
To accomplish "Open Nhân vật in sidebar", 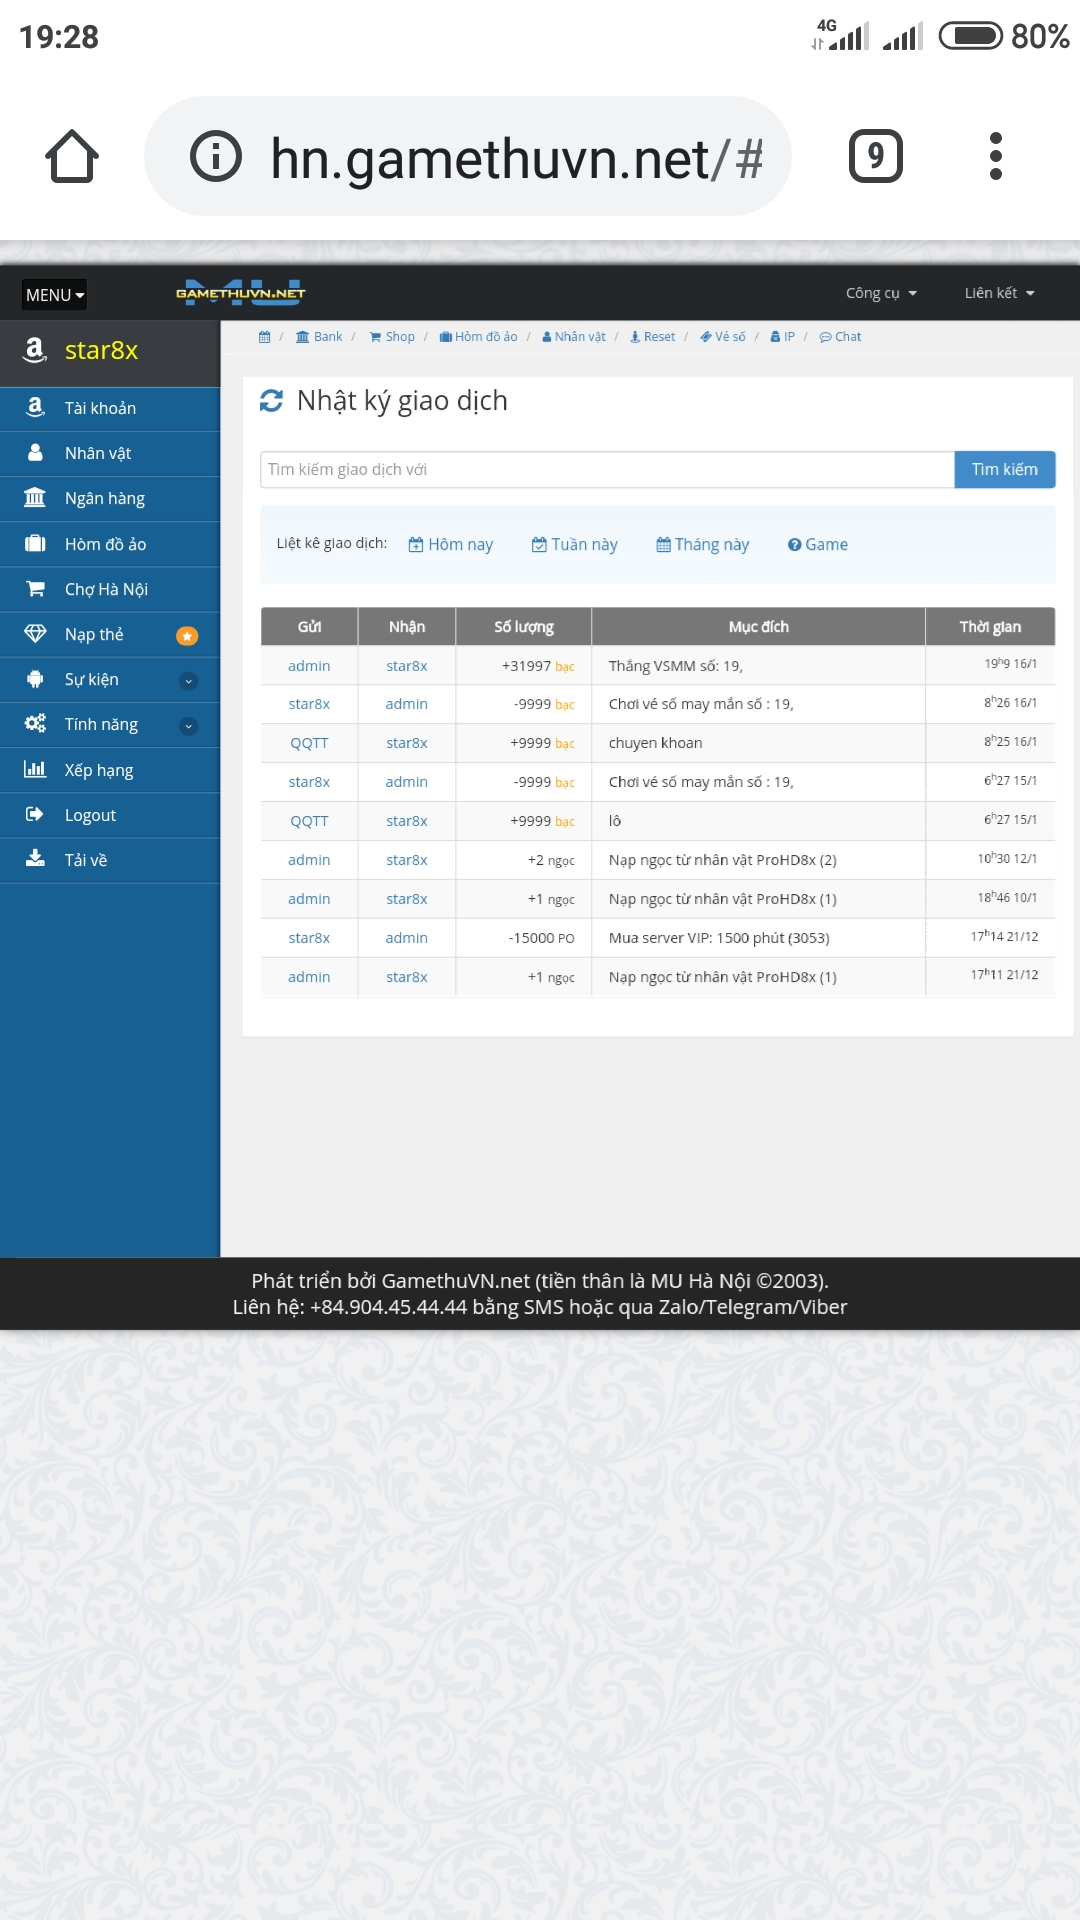I will click(x=110, y=453).
